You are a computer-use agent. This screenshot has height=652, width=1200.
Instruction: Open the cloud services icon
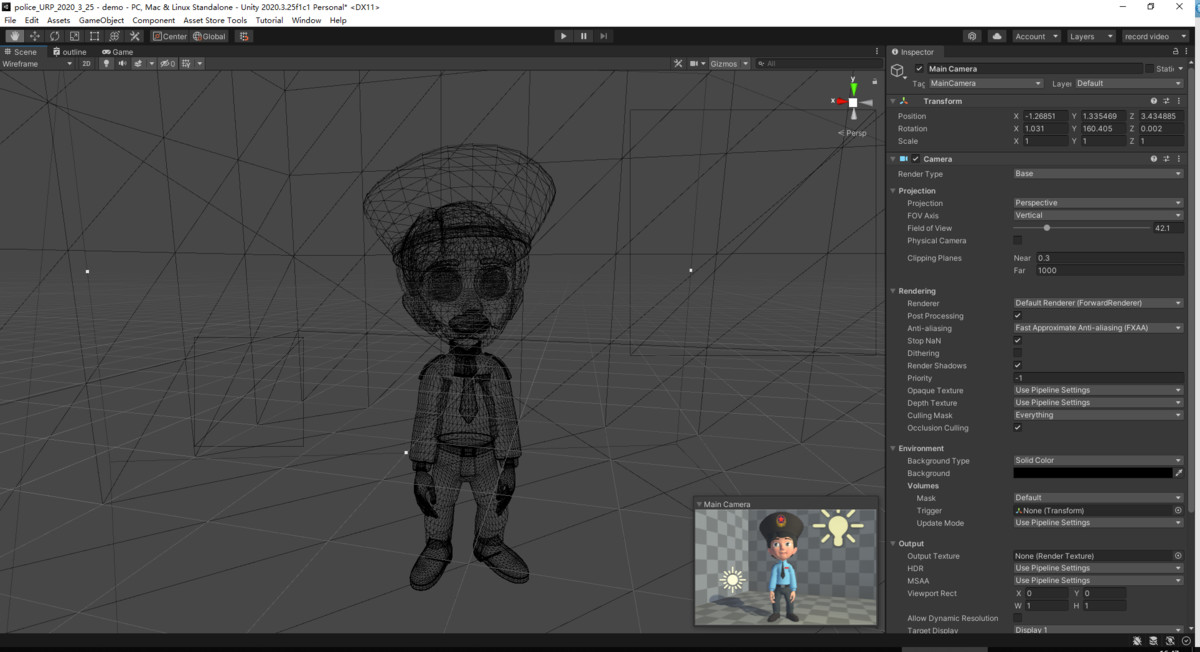(997, 36)
